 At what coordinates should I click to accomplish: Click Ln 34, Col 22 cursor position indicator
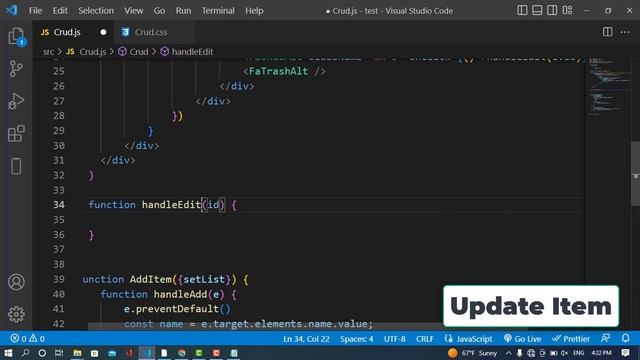click(306, 339)
